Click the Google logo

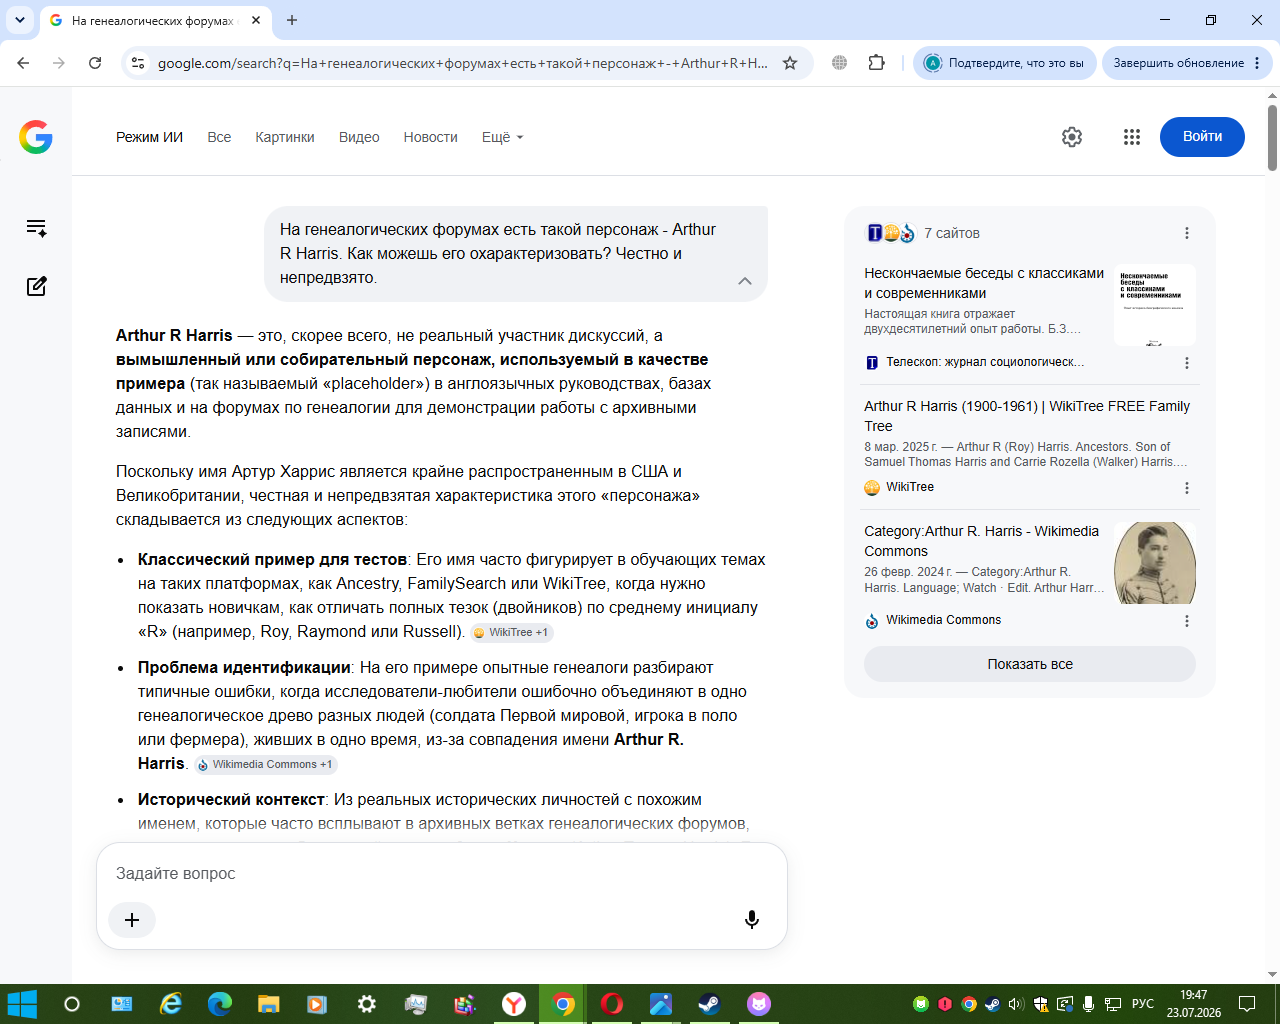point(36,137)
